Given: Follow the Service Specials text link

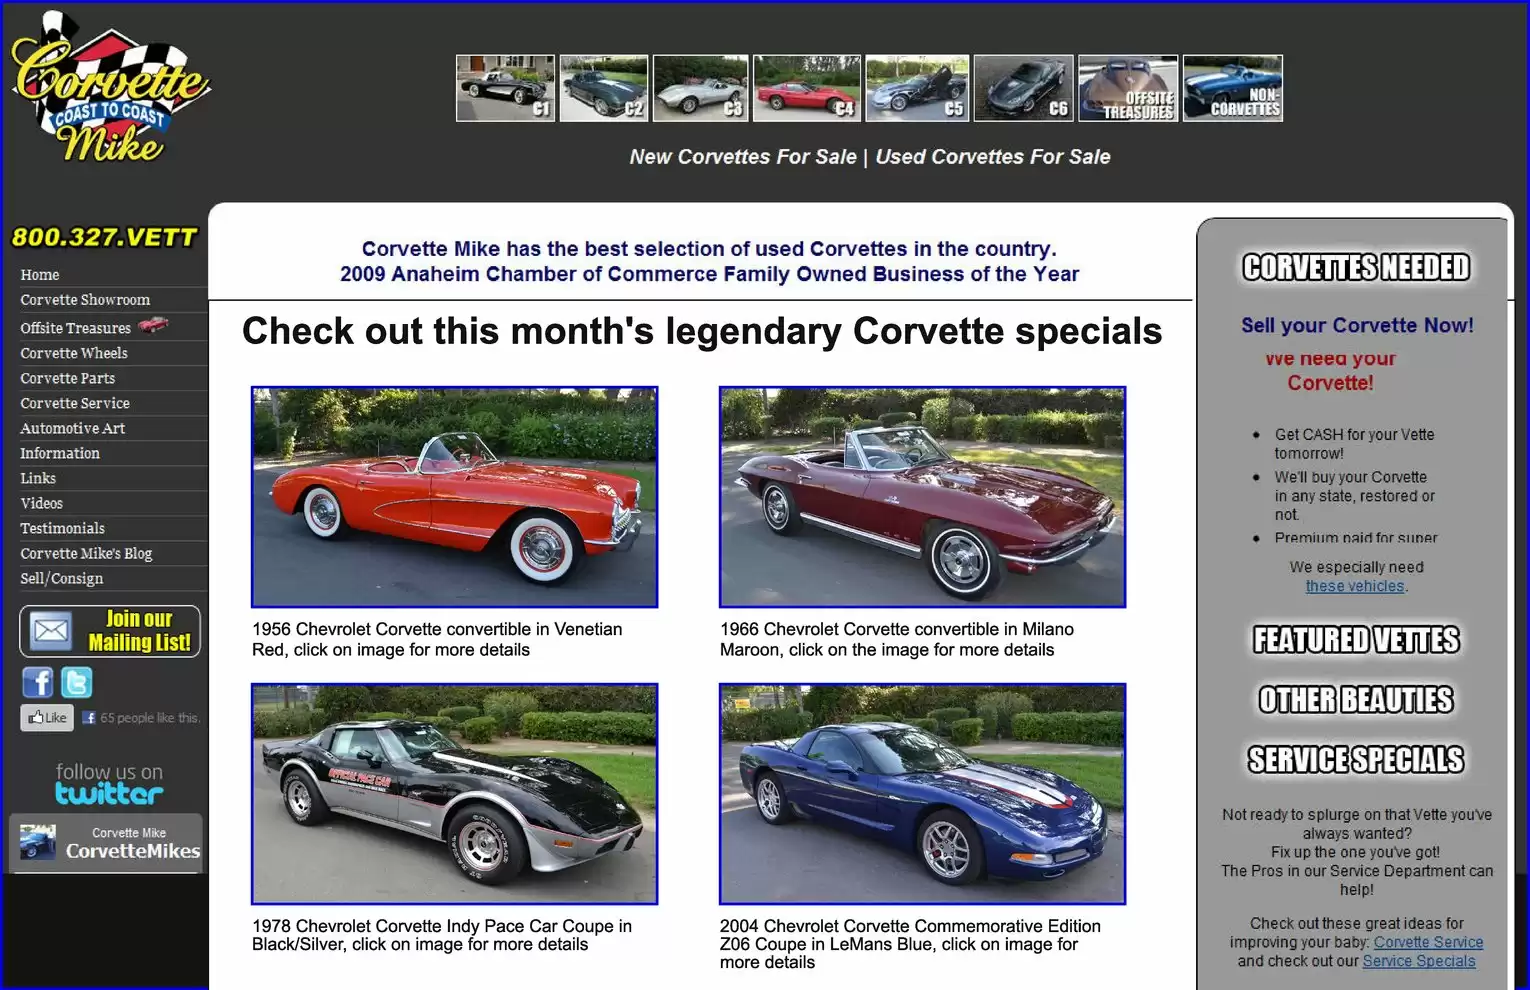Looking at the screenshot, I should tap(1419, 961).
